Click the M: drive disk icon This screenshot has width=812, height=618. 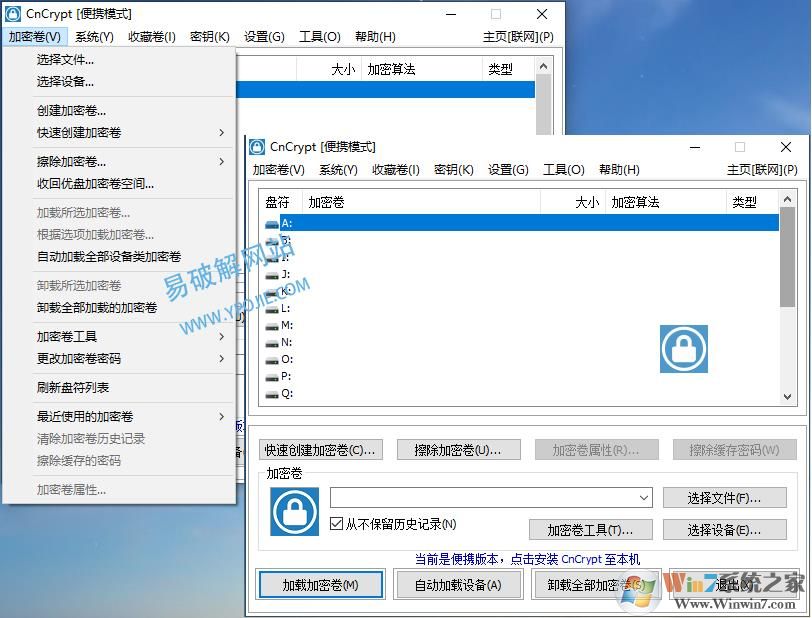(270, 324)
